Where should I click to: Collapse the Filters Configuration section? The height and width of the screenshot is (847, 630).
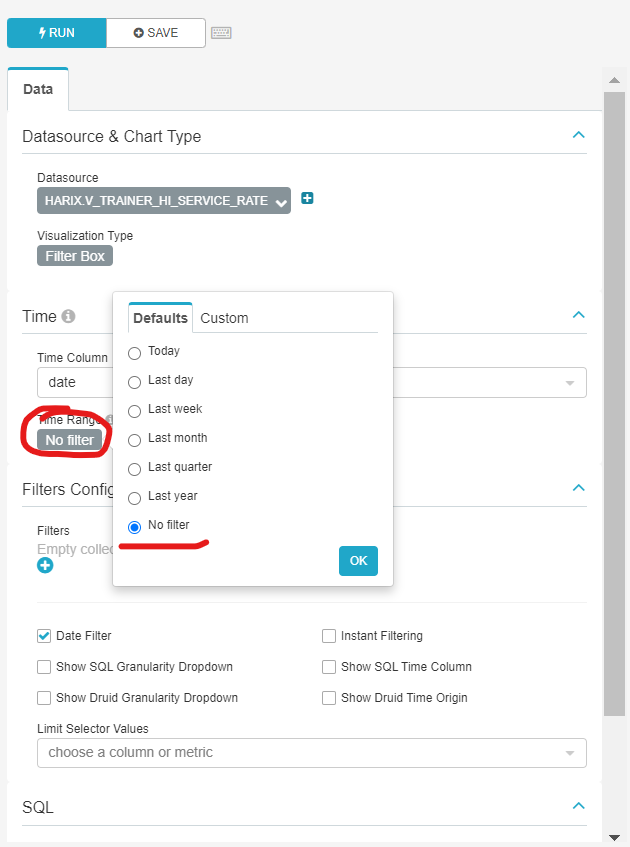click(x=578, y=489)
